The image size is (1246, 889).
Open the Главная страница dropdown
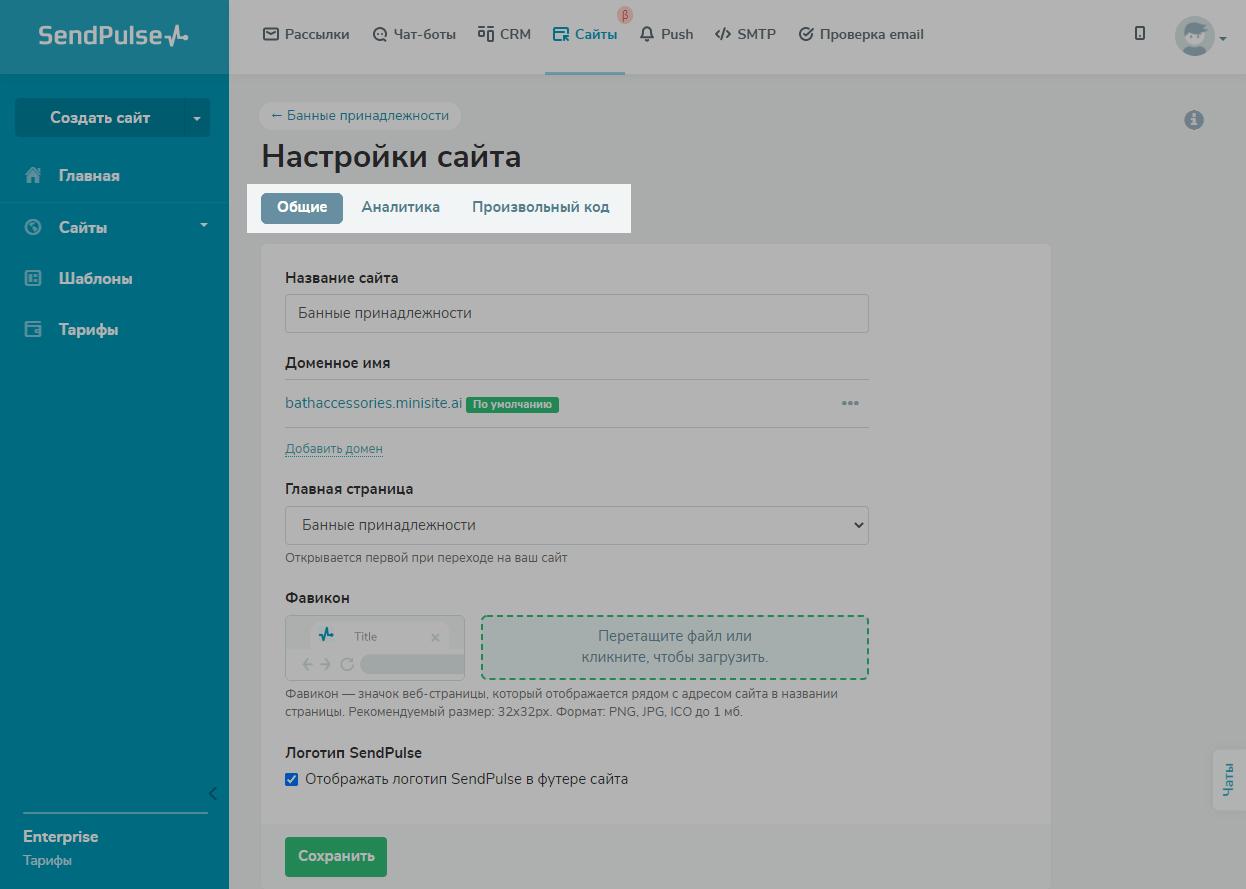[x=576, y=525]
